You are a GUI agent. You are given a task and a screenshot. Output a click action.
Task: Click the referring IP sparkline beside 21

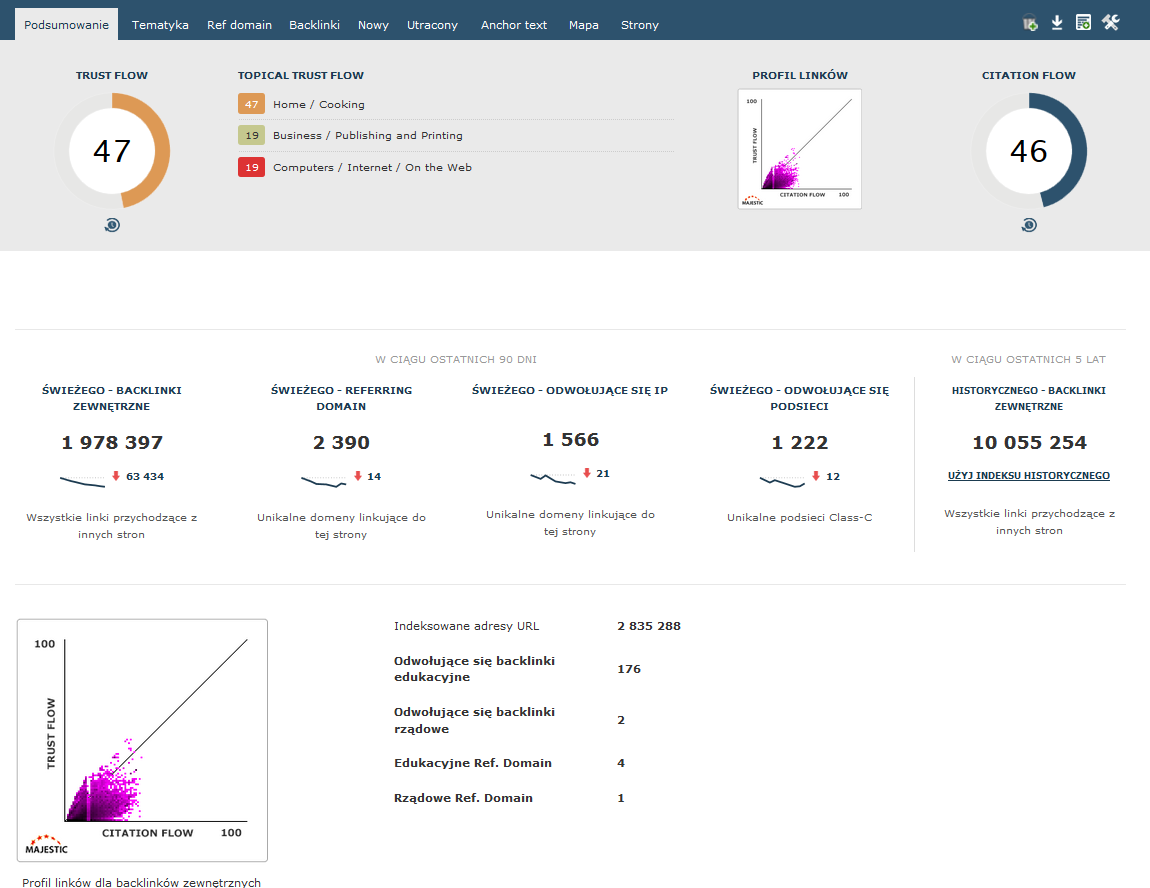[x=553, y=478]
